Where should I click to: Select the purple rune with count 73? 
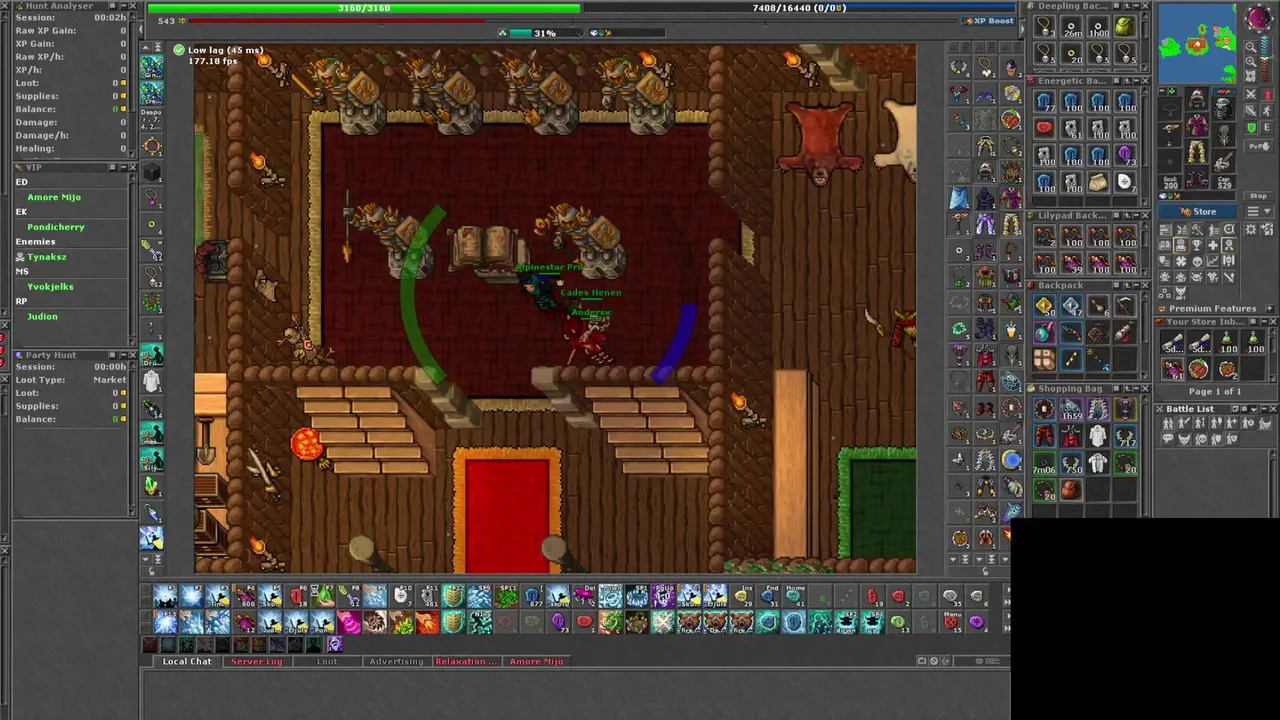pos(1125,154)
